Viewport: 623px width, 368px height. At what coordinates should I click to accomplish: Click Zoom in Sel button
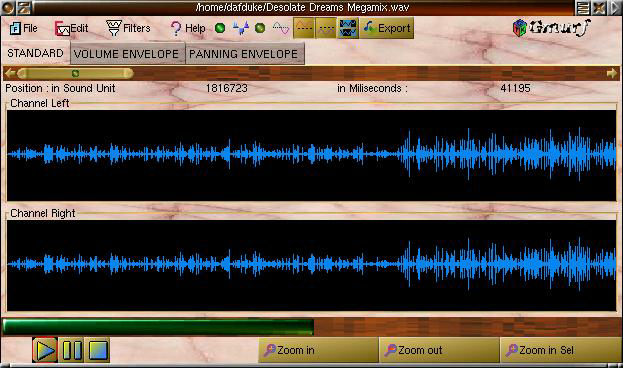point(560,350)
